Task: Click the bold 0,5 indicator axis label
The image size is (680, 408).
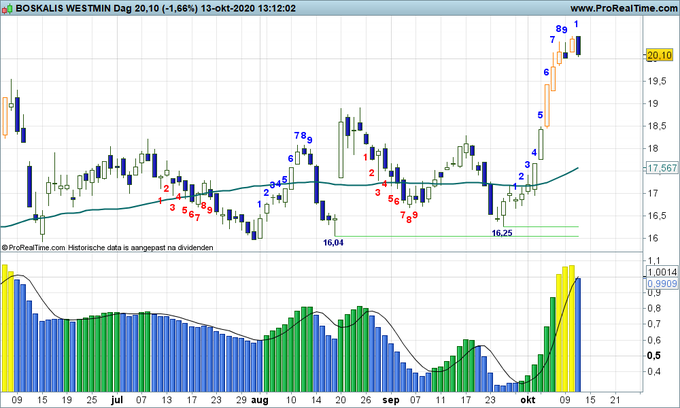Action: [654, 356]
